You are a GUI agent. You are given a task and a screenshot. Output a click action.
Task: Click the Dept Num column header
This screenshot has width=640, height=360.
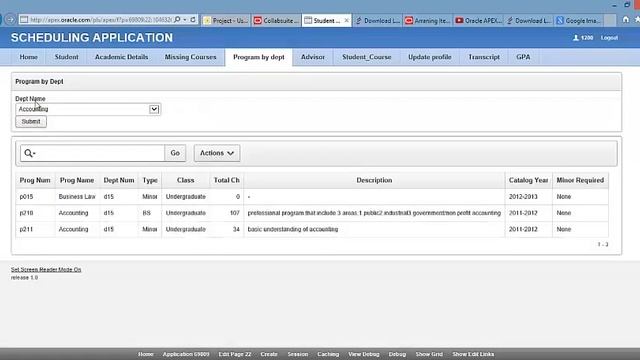coord(119,180)
